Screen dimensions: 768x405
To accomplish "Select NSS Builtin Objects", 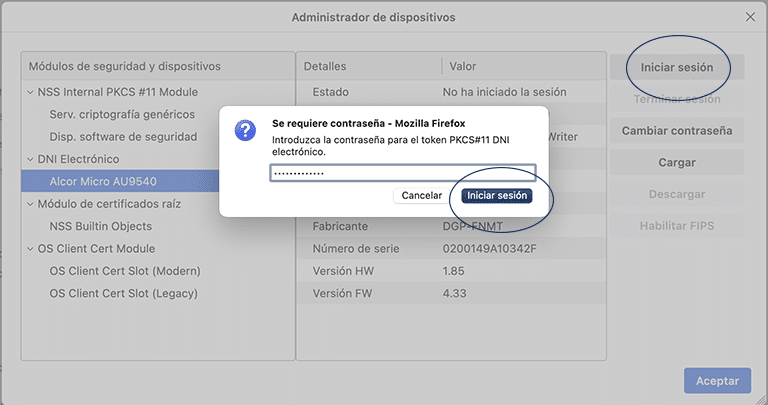I will 100,226.
